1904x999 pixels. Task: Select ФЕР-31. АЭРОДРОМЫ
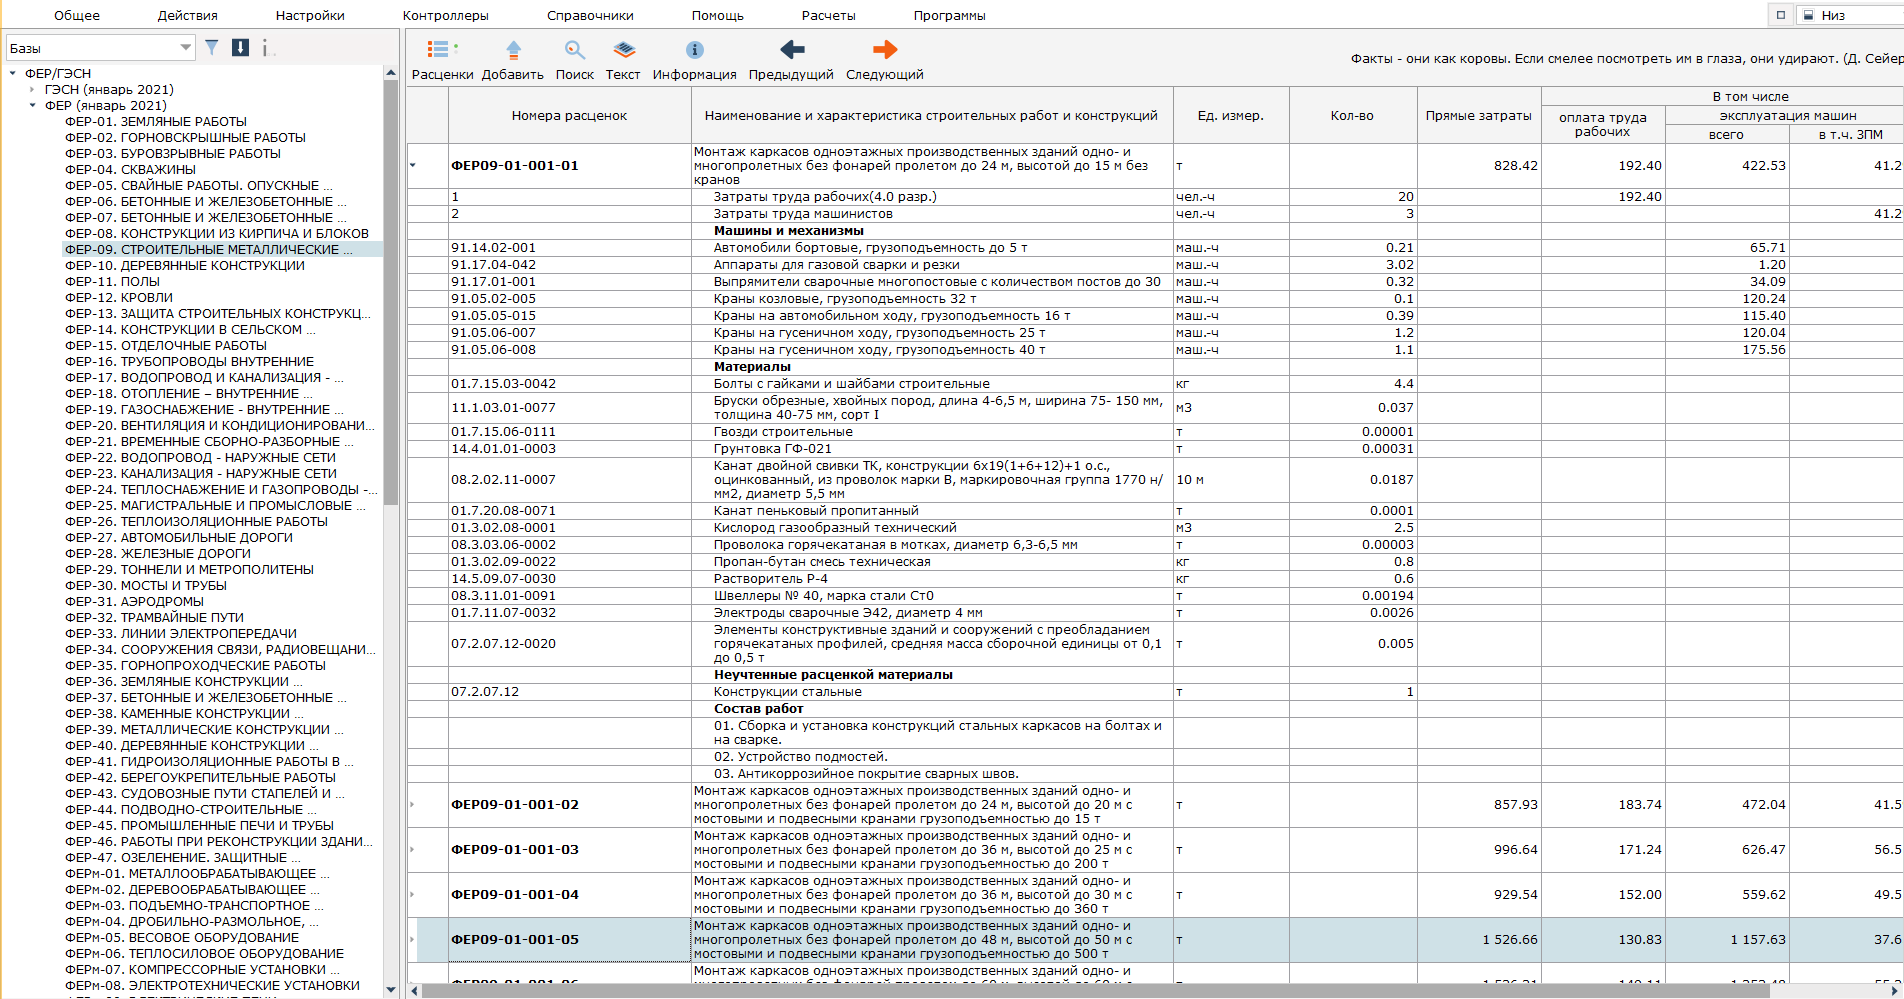click(134, 601)
